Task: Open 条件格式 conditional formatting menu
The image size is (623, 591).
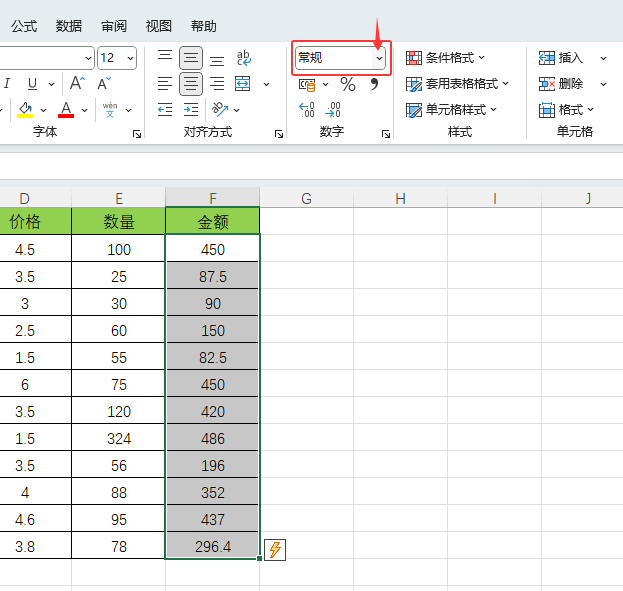Action: (x=445, y=58)
